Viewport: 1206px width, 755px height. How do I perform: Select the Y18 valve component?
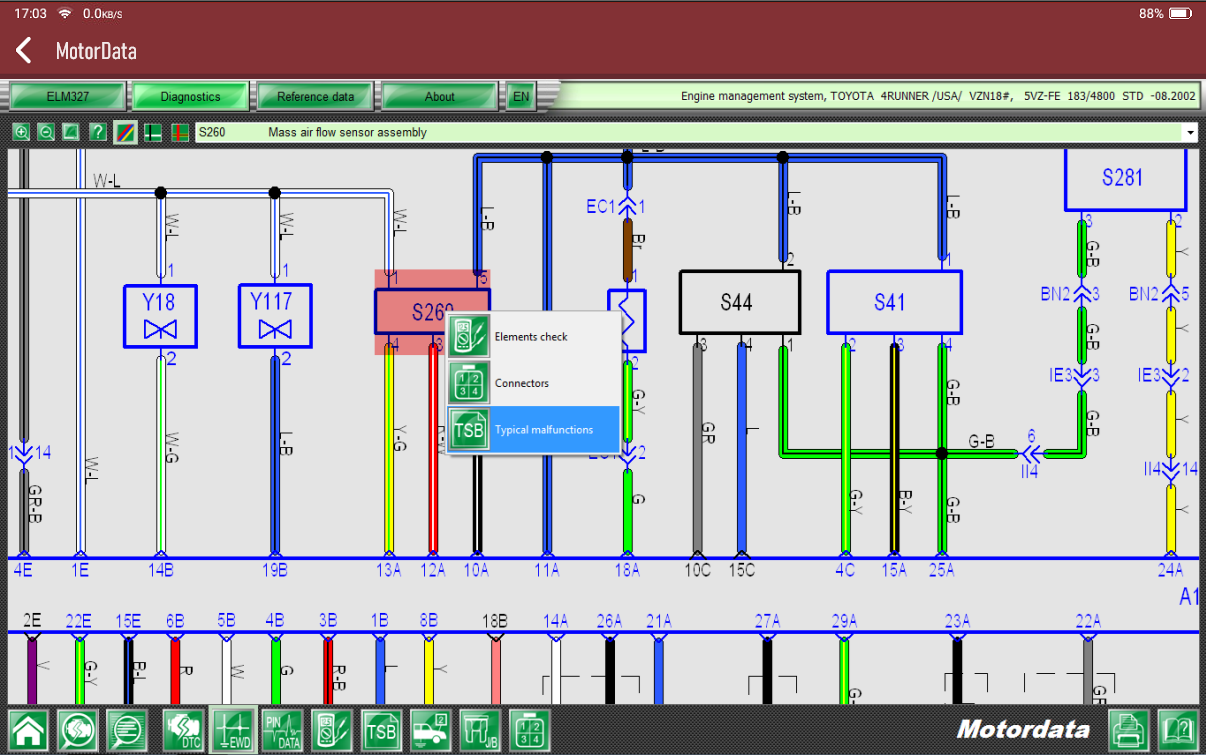click(x=160, y=316)
